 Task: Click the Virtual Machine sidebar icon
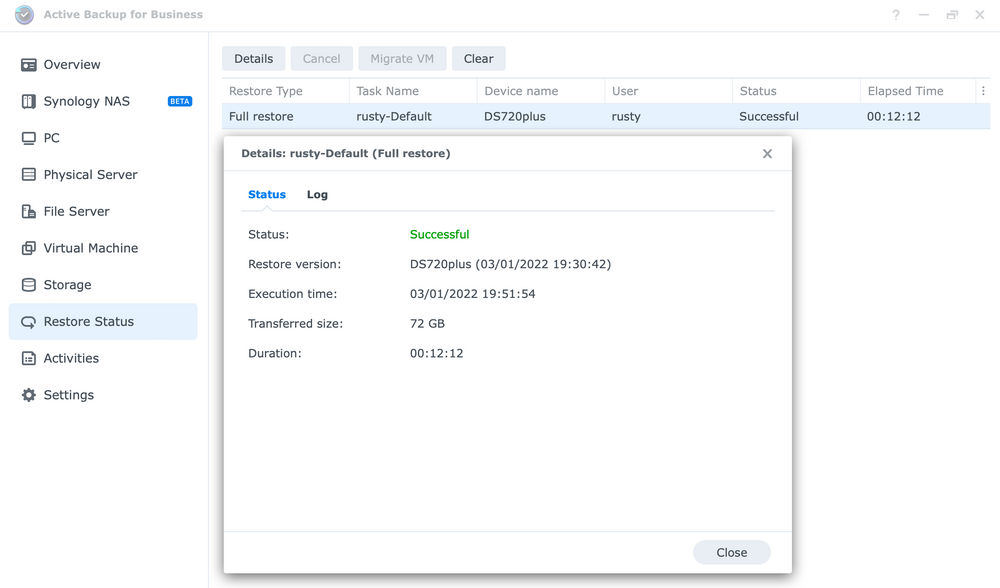29,248
